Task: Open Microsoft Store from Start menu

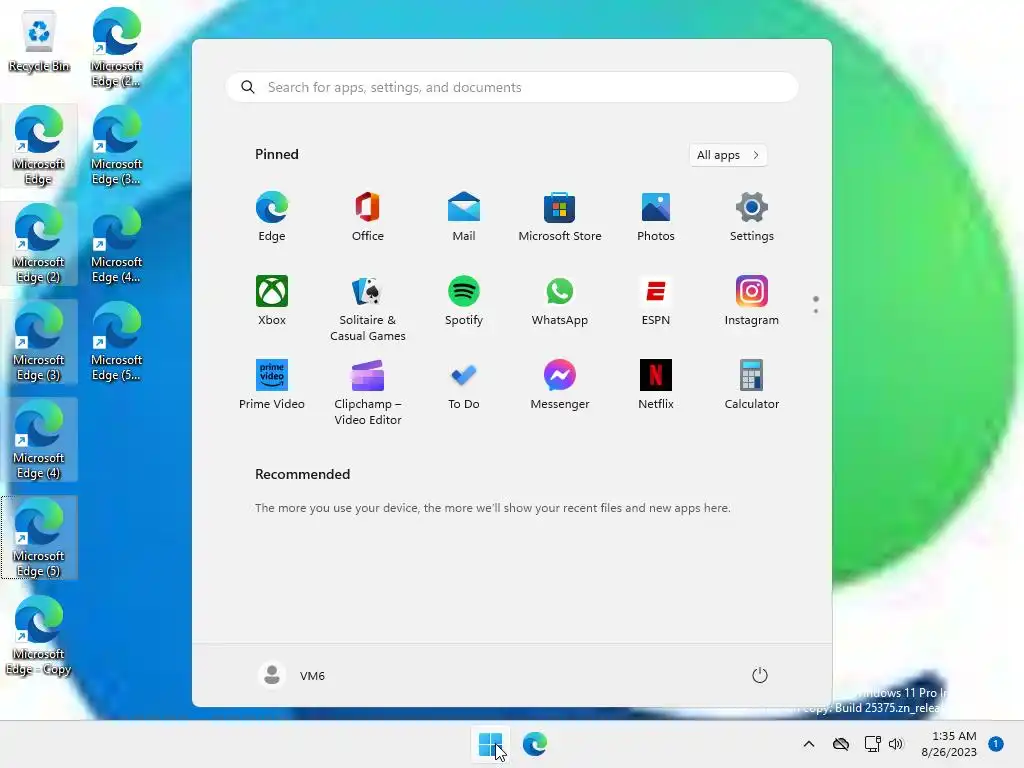Action: tap(560, 216)
